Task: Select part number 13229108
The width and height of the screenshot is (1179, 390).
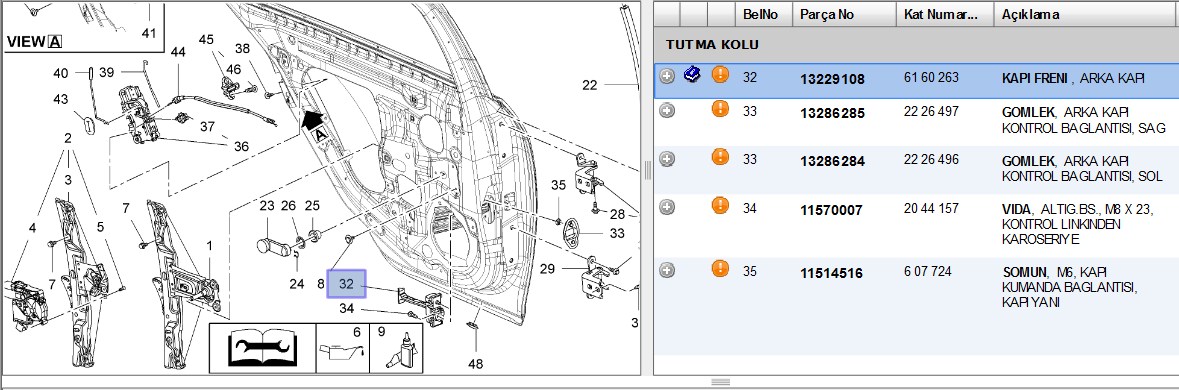Action: click(x=832, y=79)
